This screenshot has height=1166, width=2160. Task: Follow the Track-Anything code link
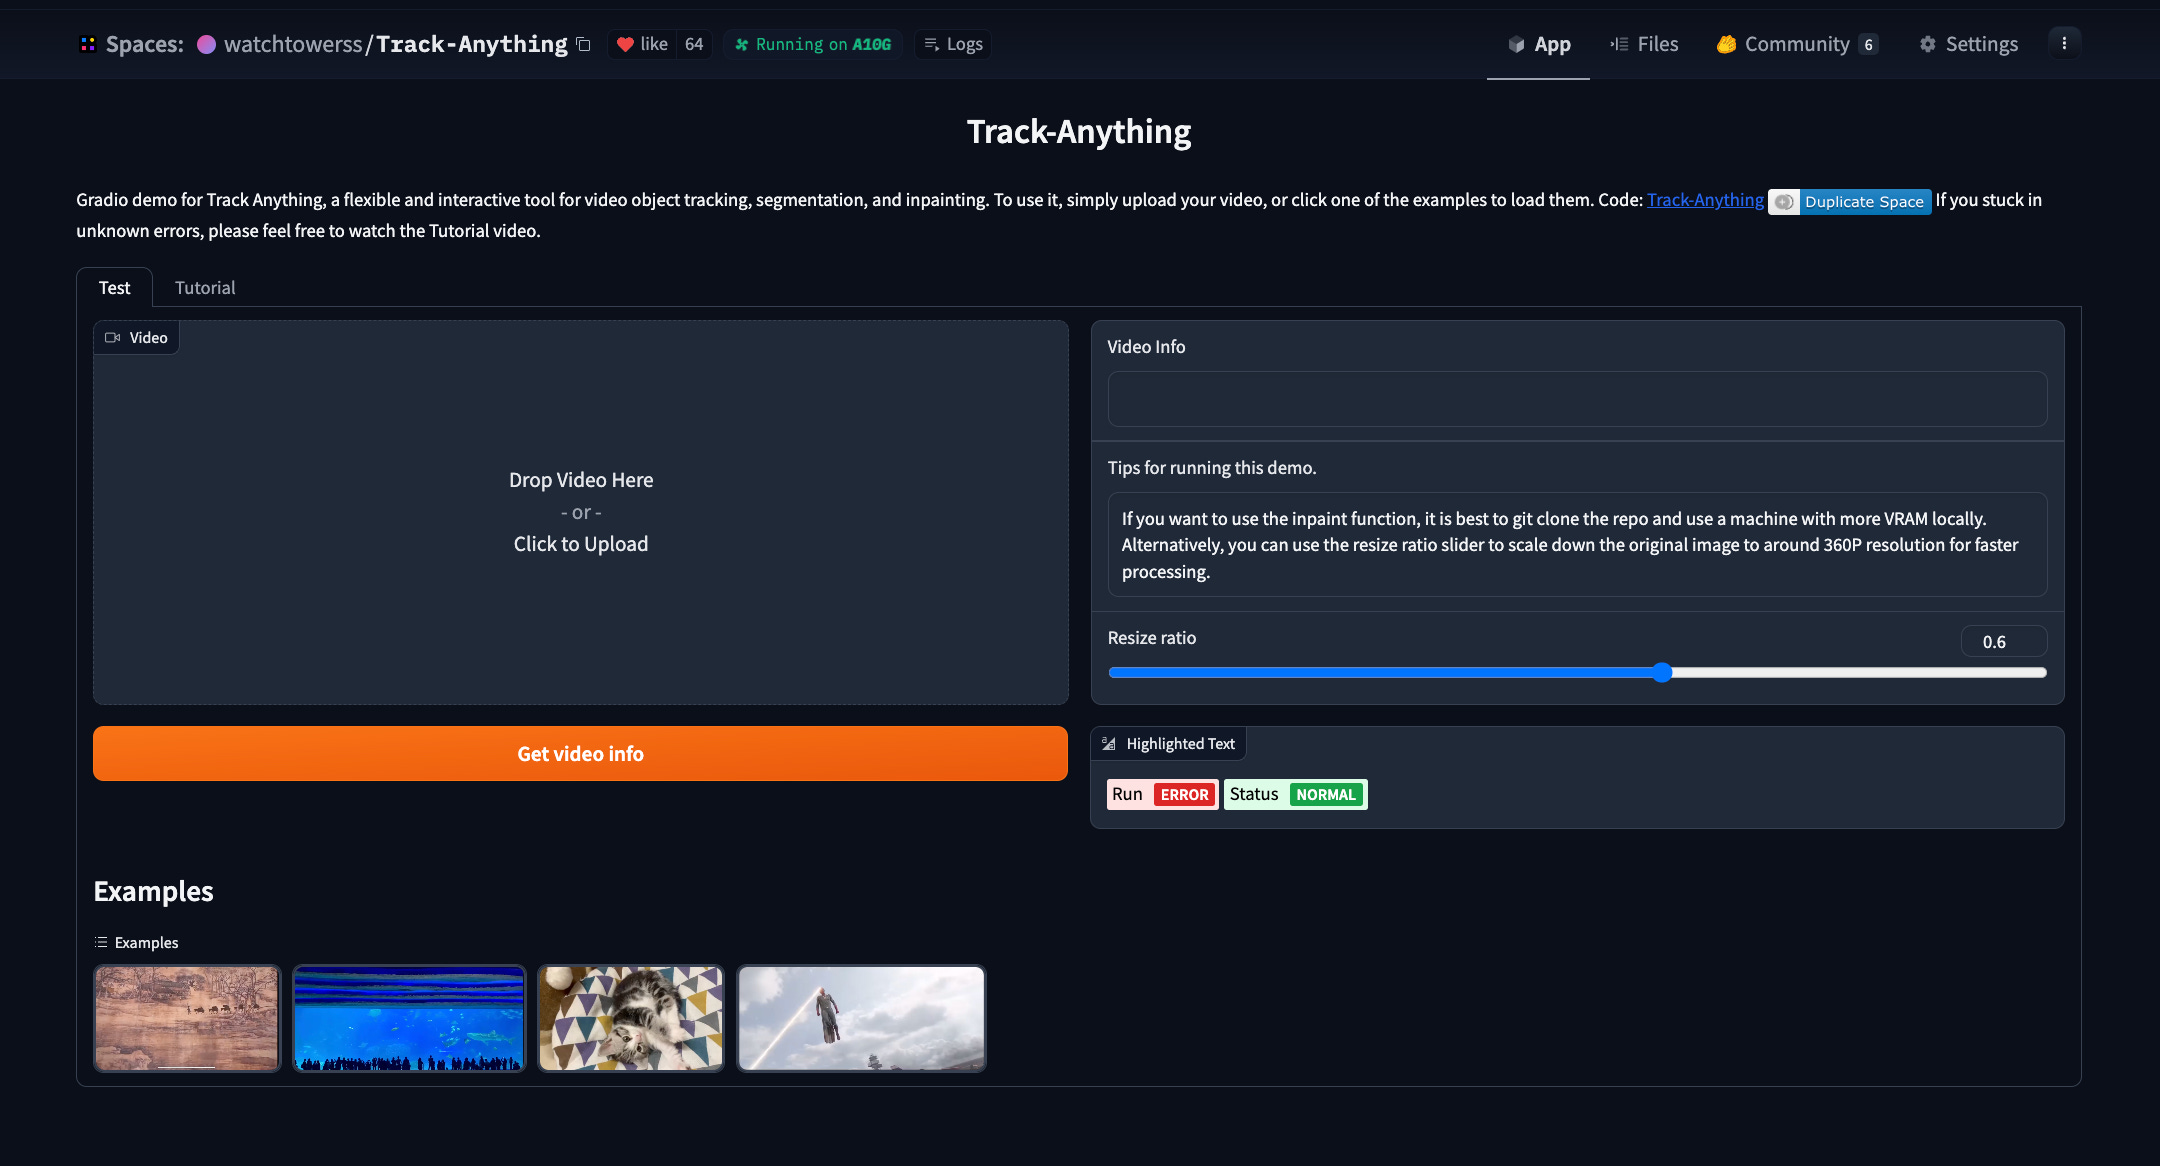tap(1705, 200)
